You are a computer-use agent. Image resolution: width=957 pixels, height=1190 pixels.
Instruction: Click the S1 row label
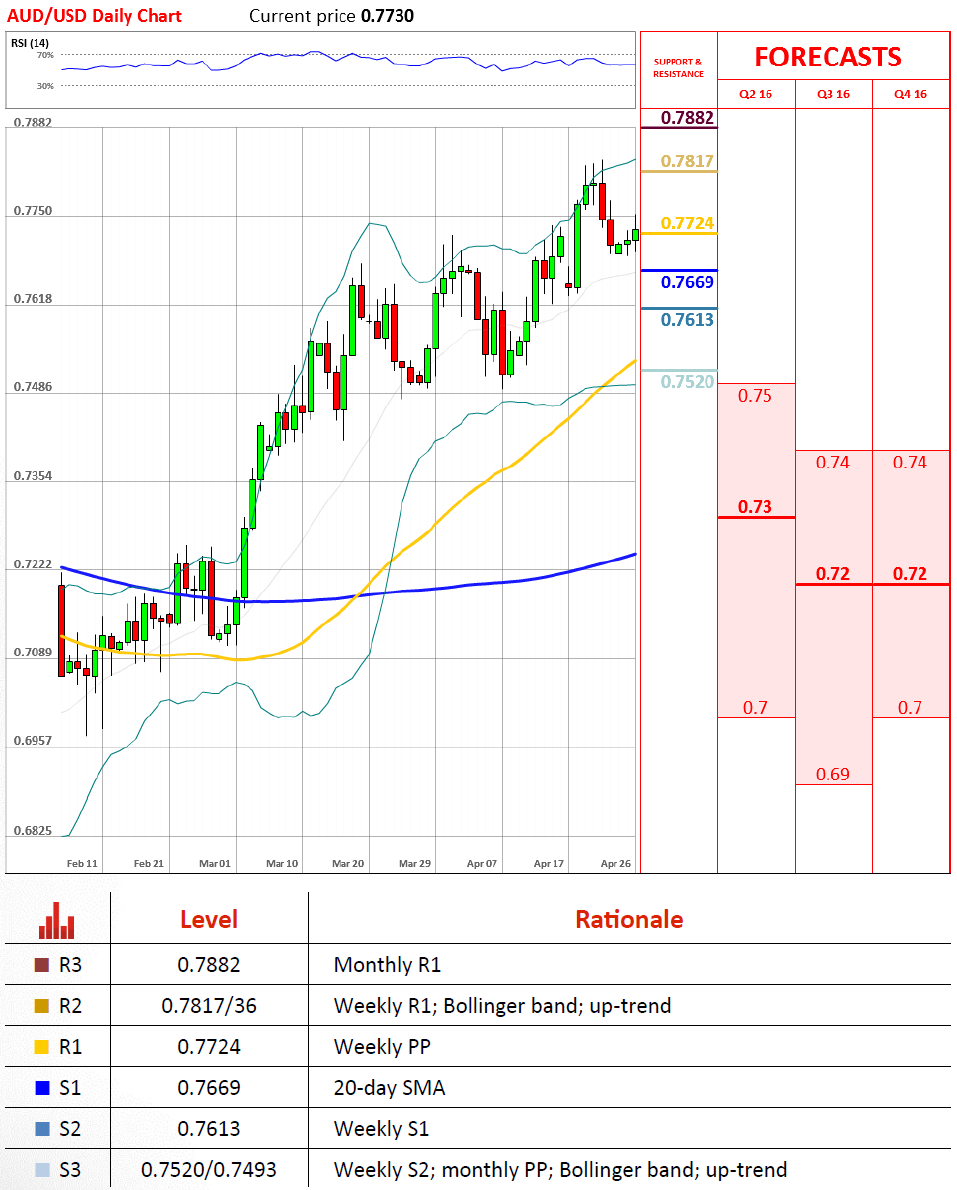point(70,1088)
